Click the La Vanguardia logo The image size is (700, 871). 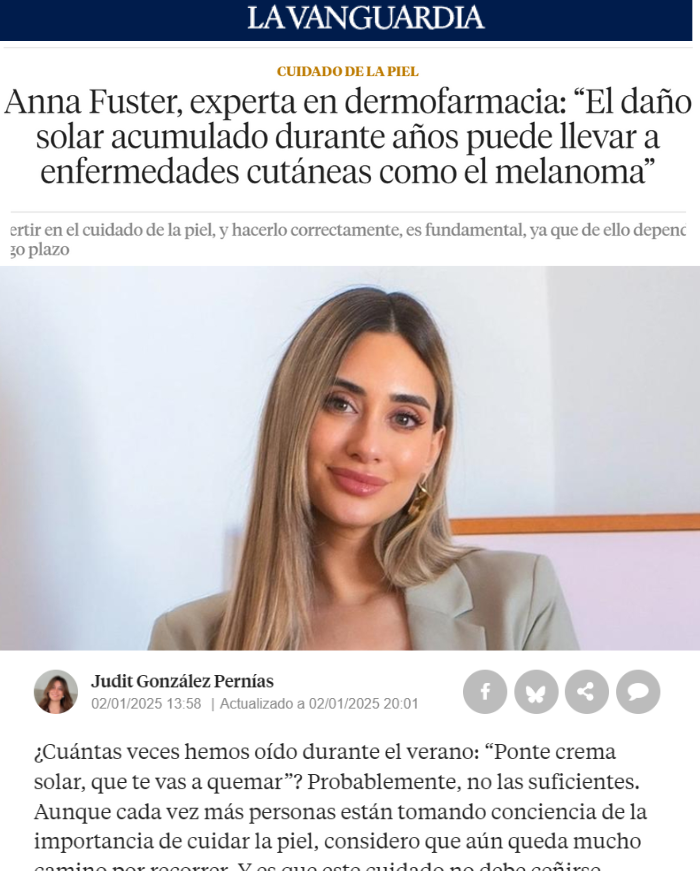366,18
